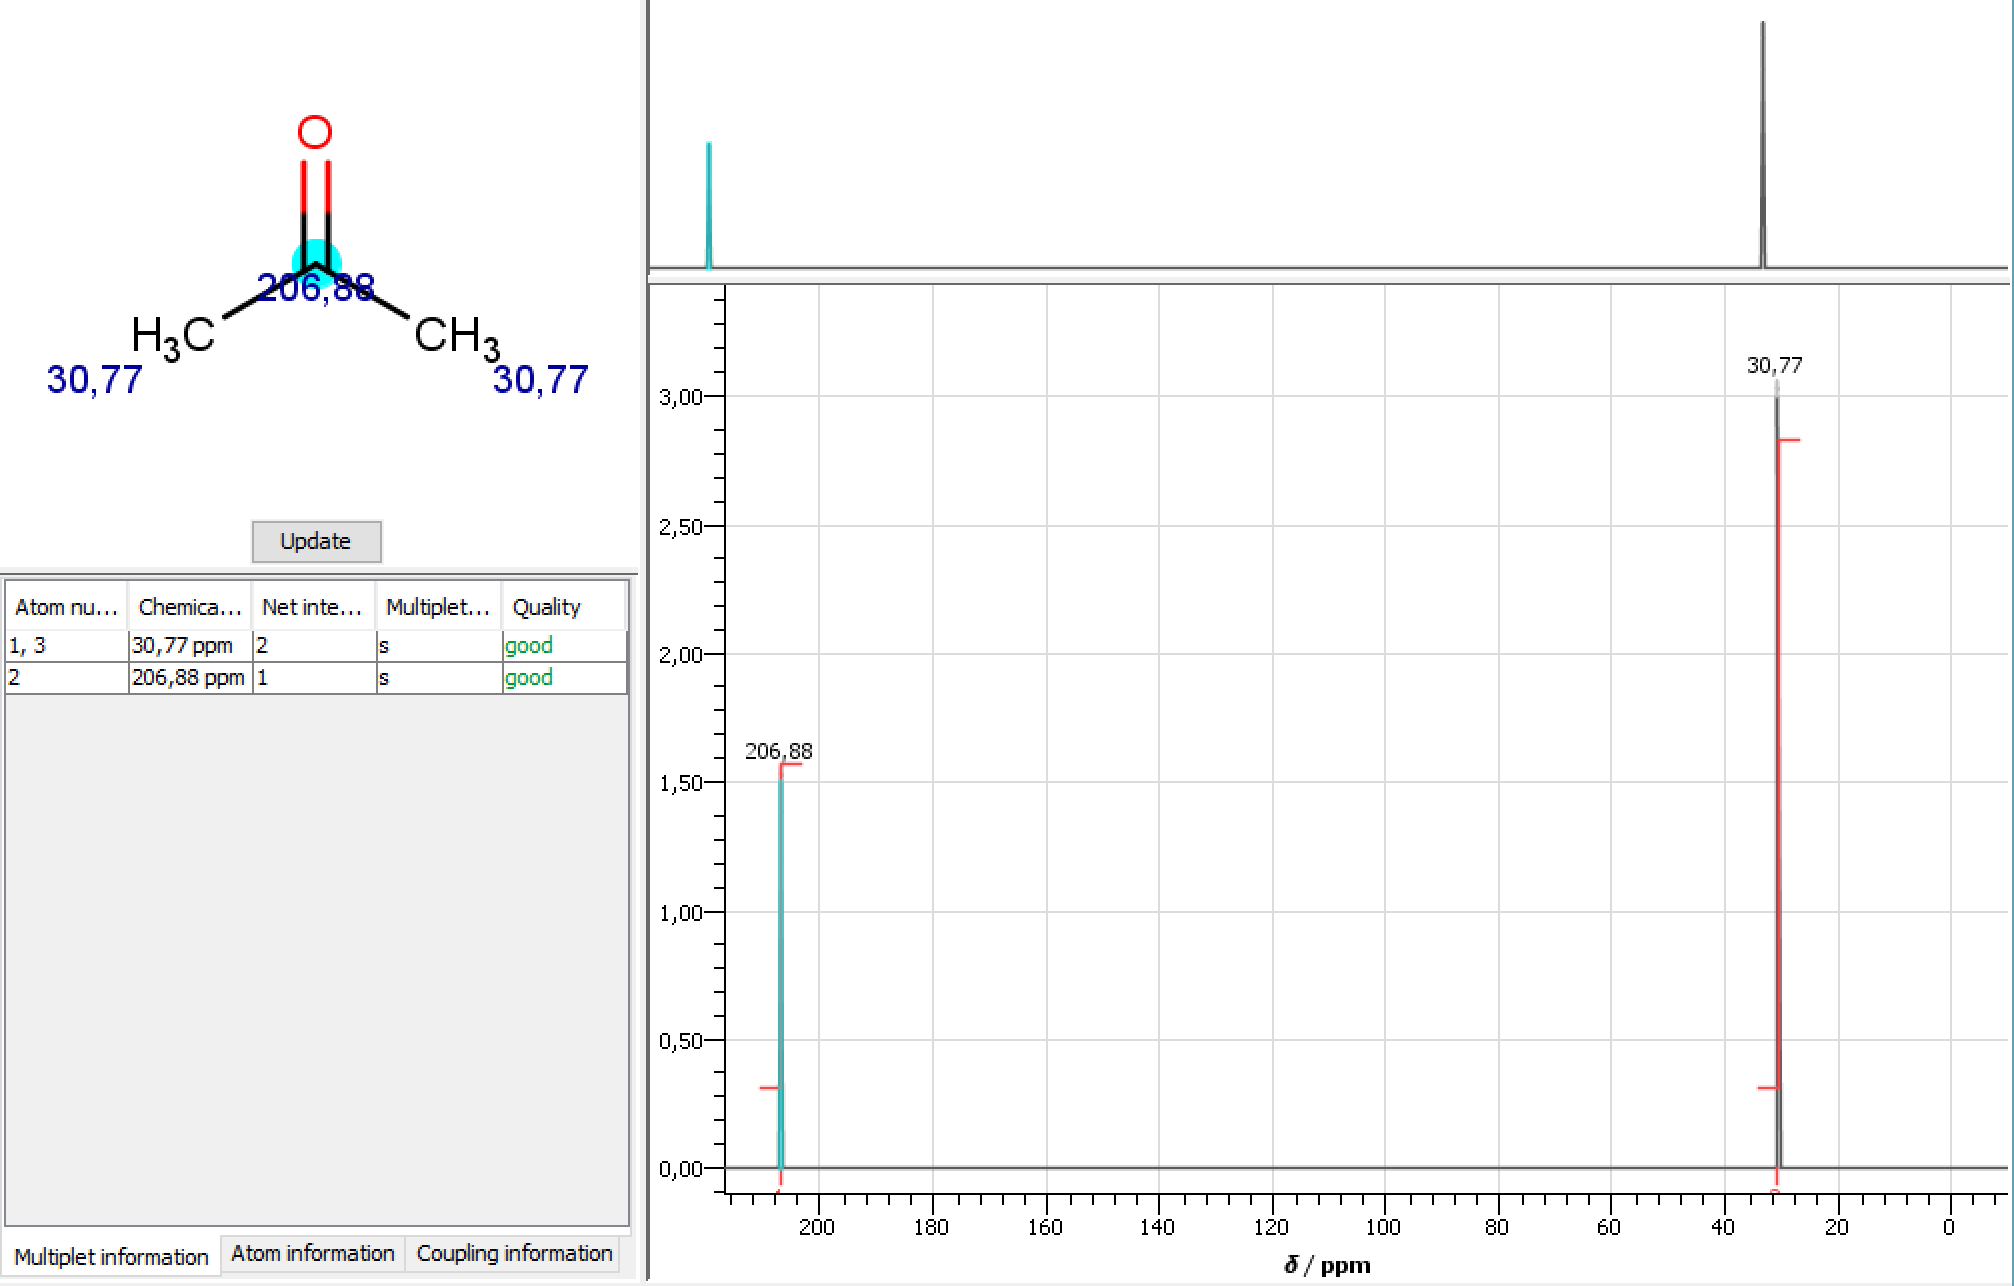Sort by Chemical shift column header
This screenshot has width=2014, height=1286.
coord(189,607)
